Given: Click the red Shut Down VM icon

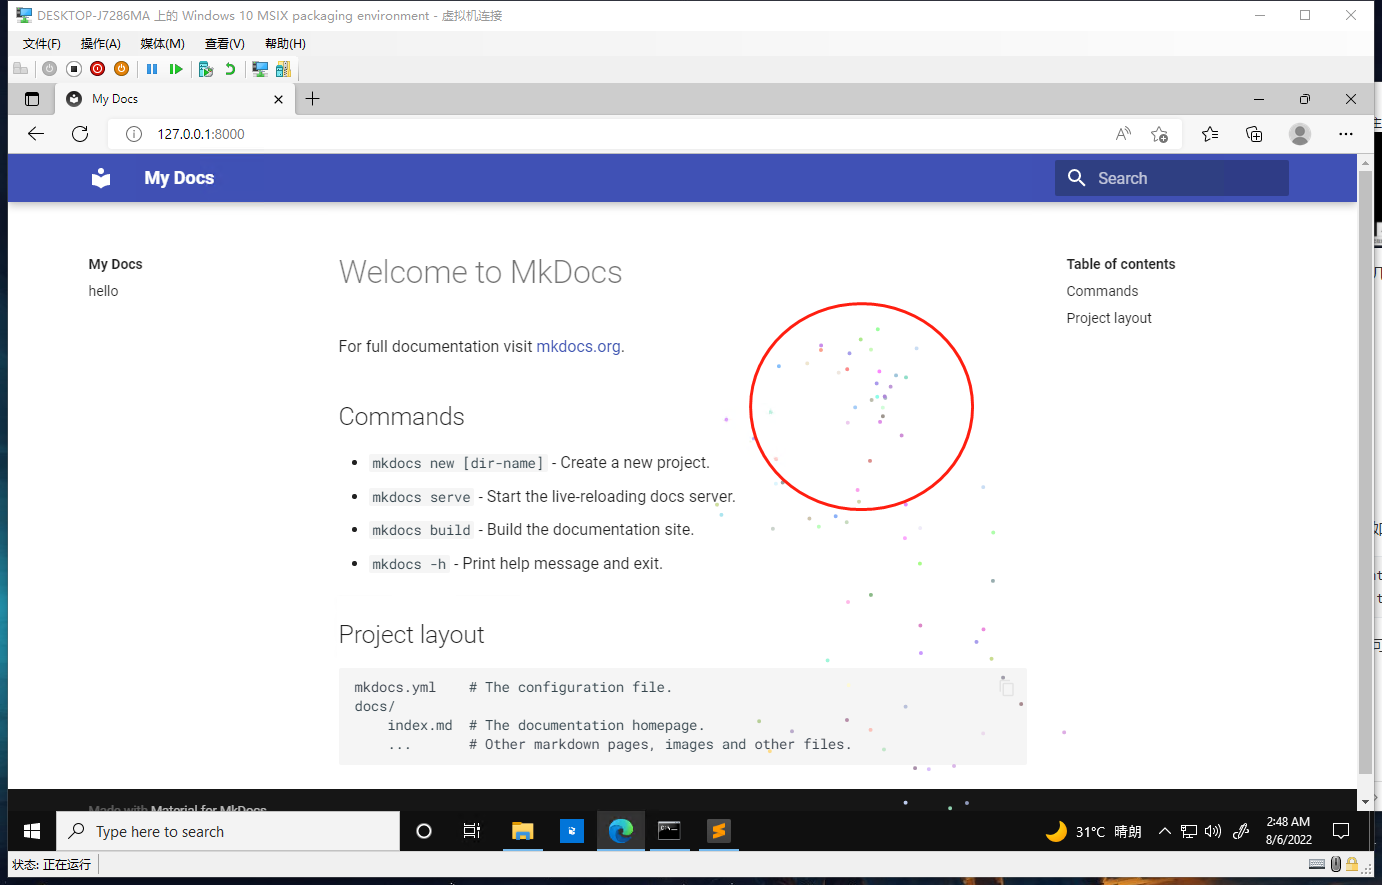Looking at the screenshot, I should (x=97, y=69).
